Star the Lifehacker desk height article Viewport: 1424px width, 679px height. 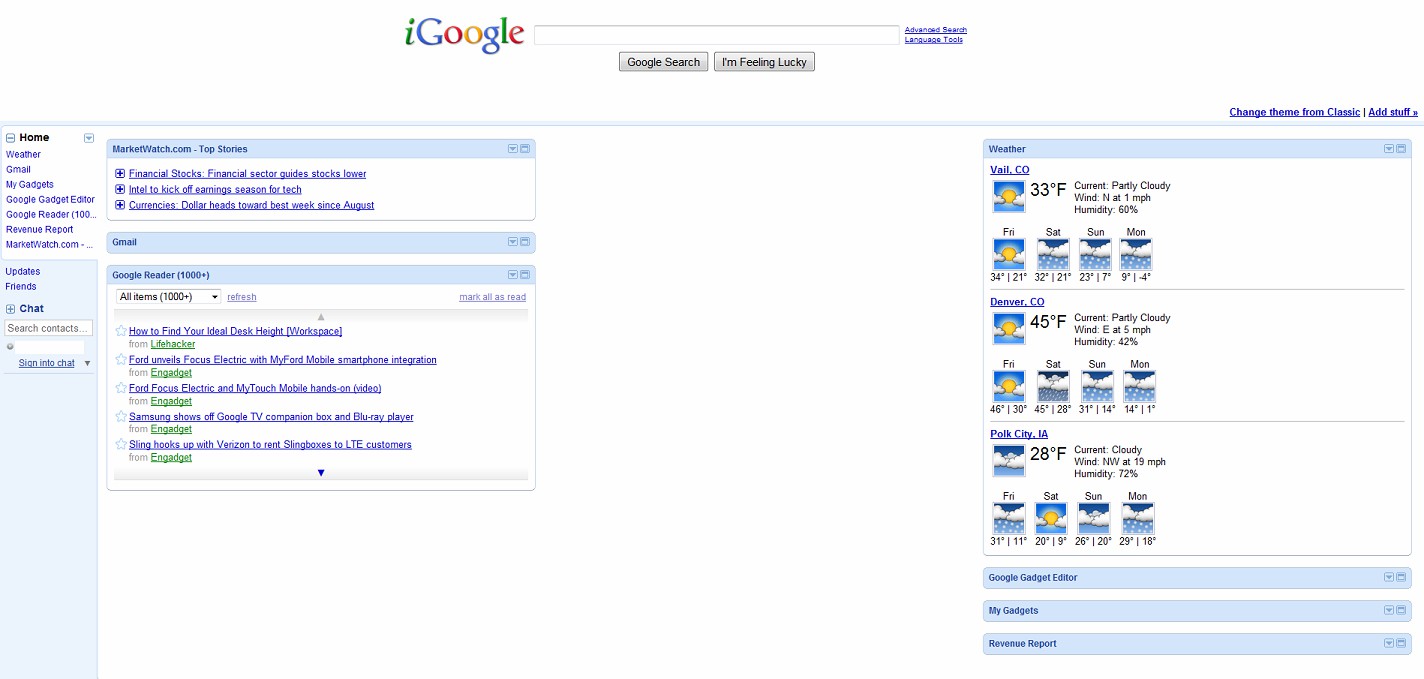[121, 331]
